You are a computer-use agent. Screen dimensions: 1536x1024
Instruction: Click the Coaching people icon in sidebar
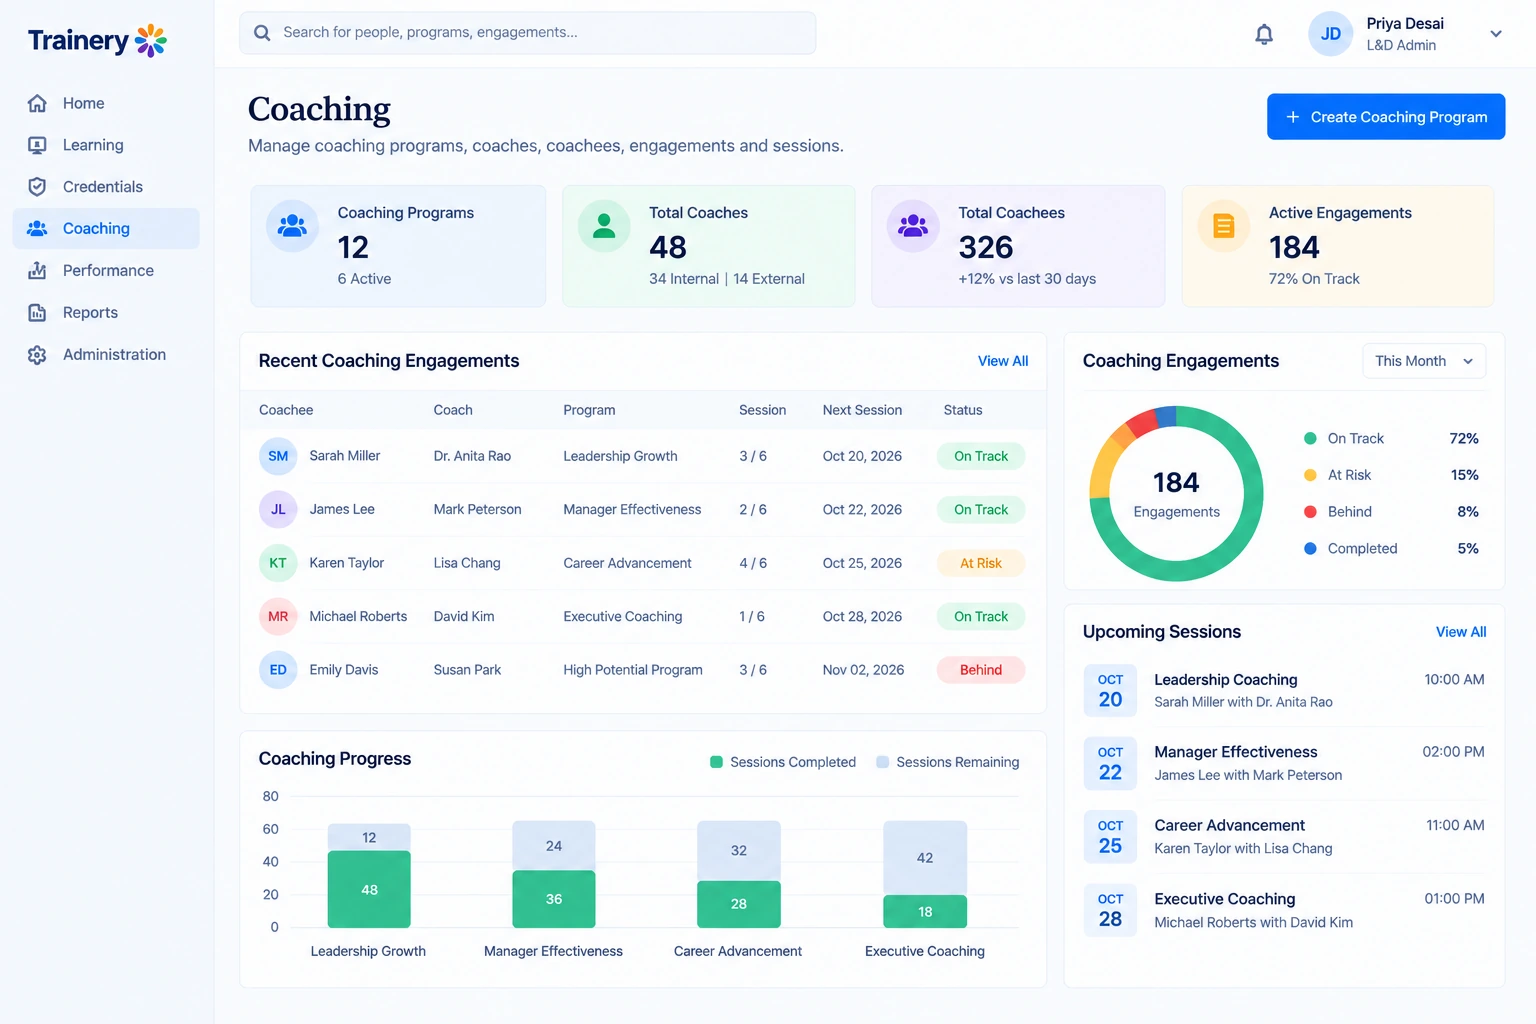click(x=37, y=228)
